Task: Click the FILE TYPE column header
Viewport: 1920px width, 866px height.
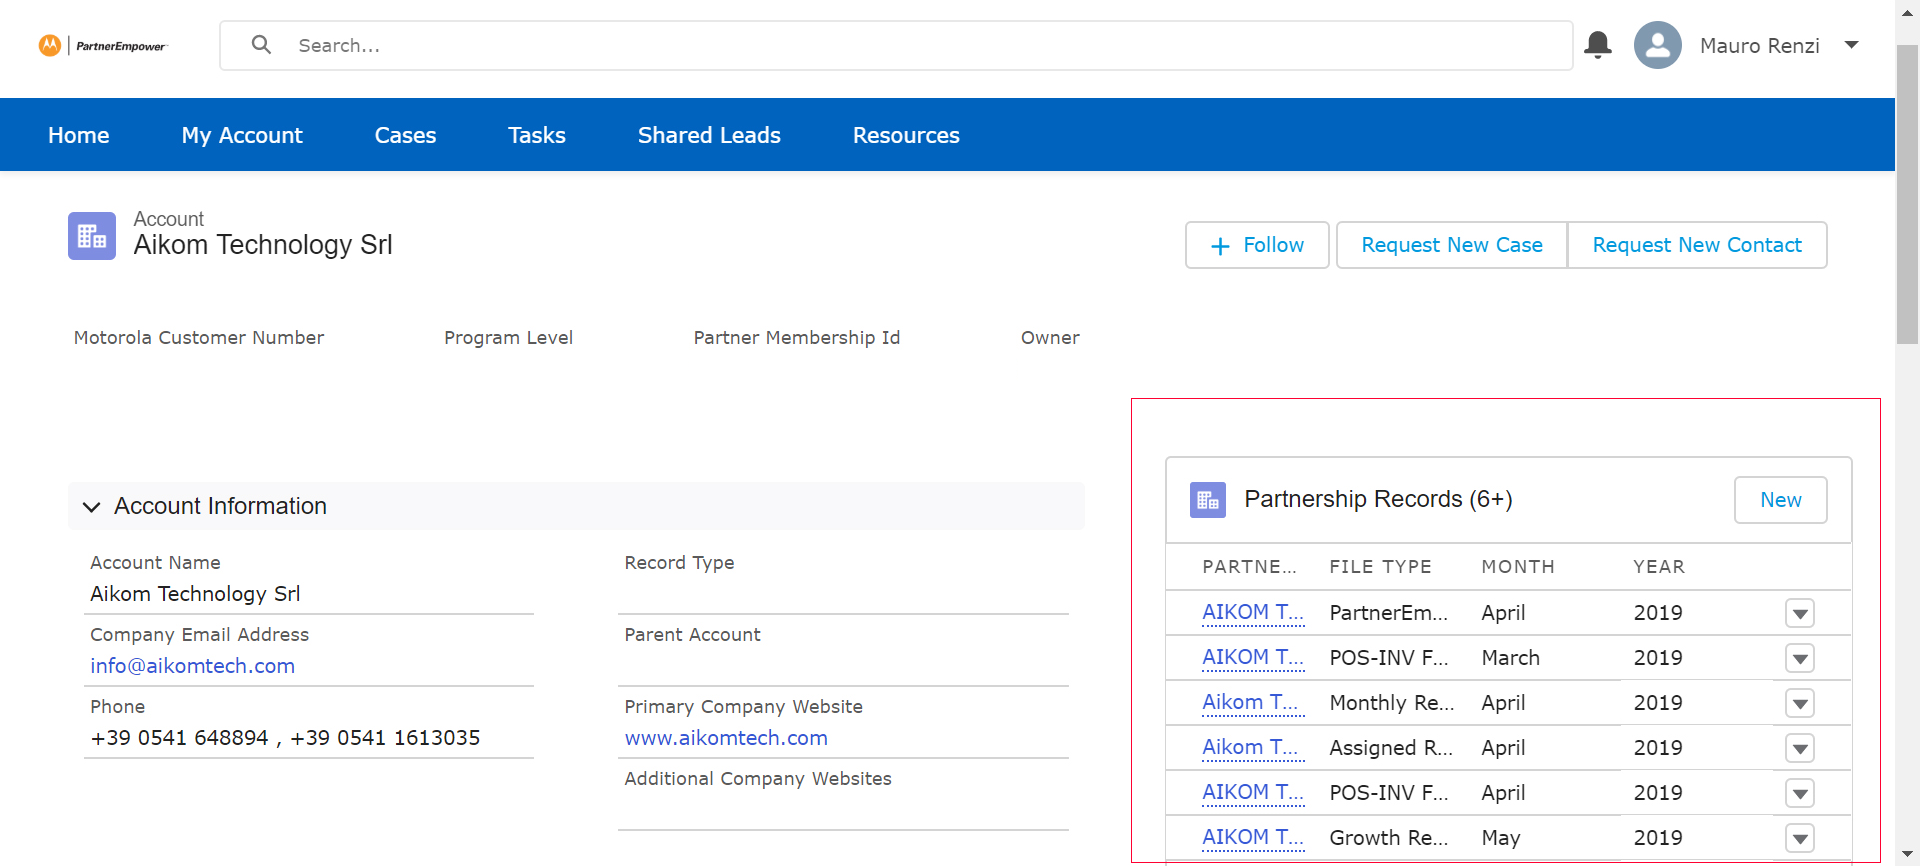Action: pyautogui.click(x=1380, y=567)
